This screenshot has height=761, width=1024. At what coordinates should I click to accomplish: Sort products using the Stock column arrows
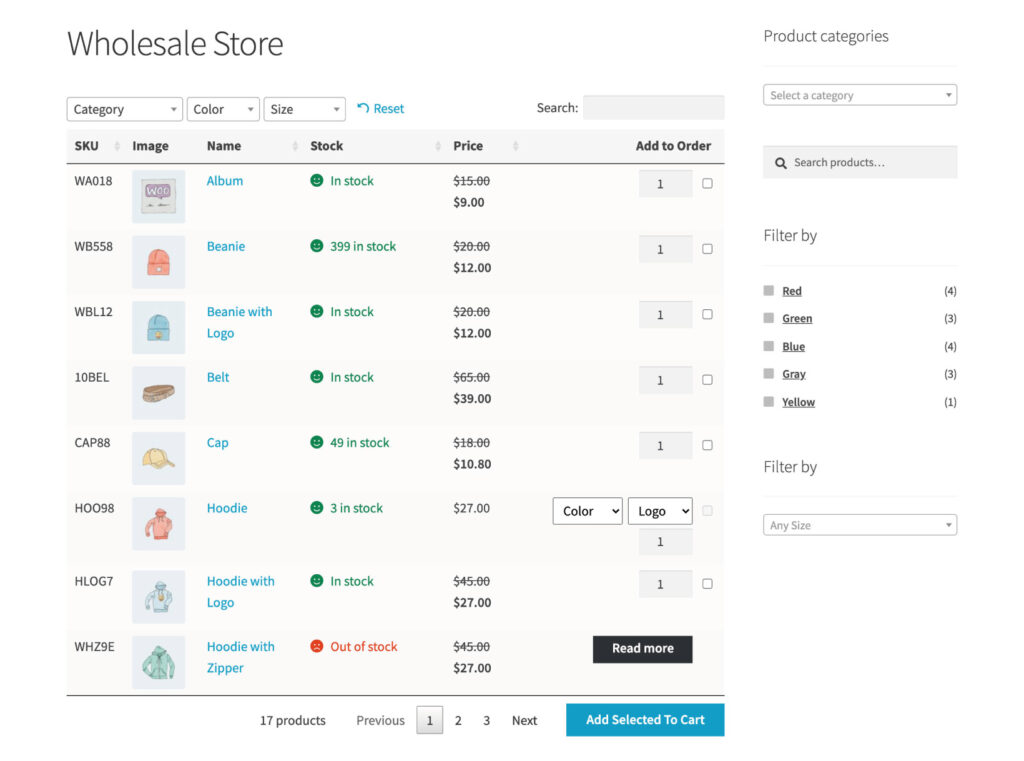438,145
